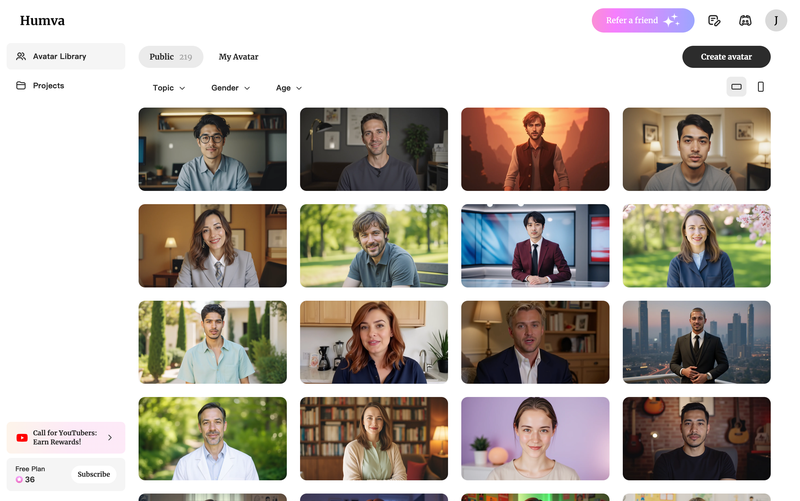Click the Free Plan label
This screenshot has height=501, width=800.
tap(30, 469)
